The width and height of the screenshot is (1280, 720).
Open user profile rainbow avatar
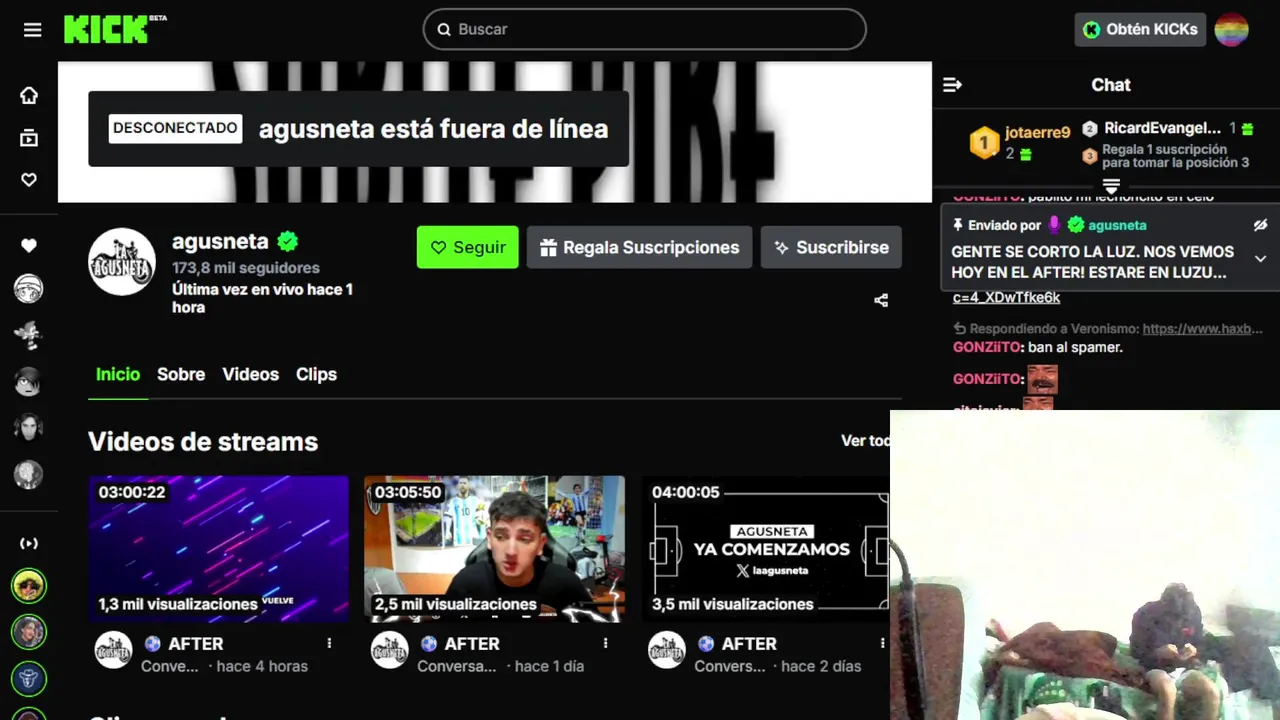[x=1231, y=30]
